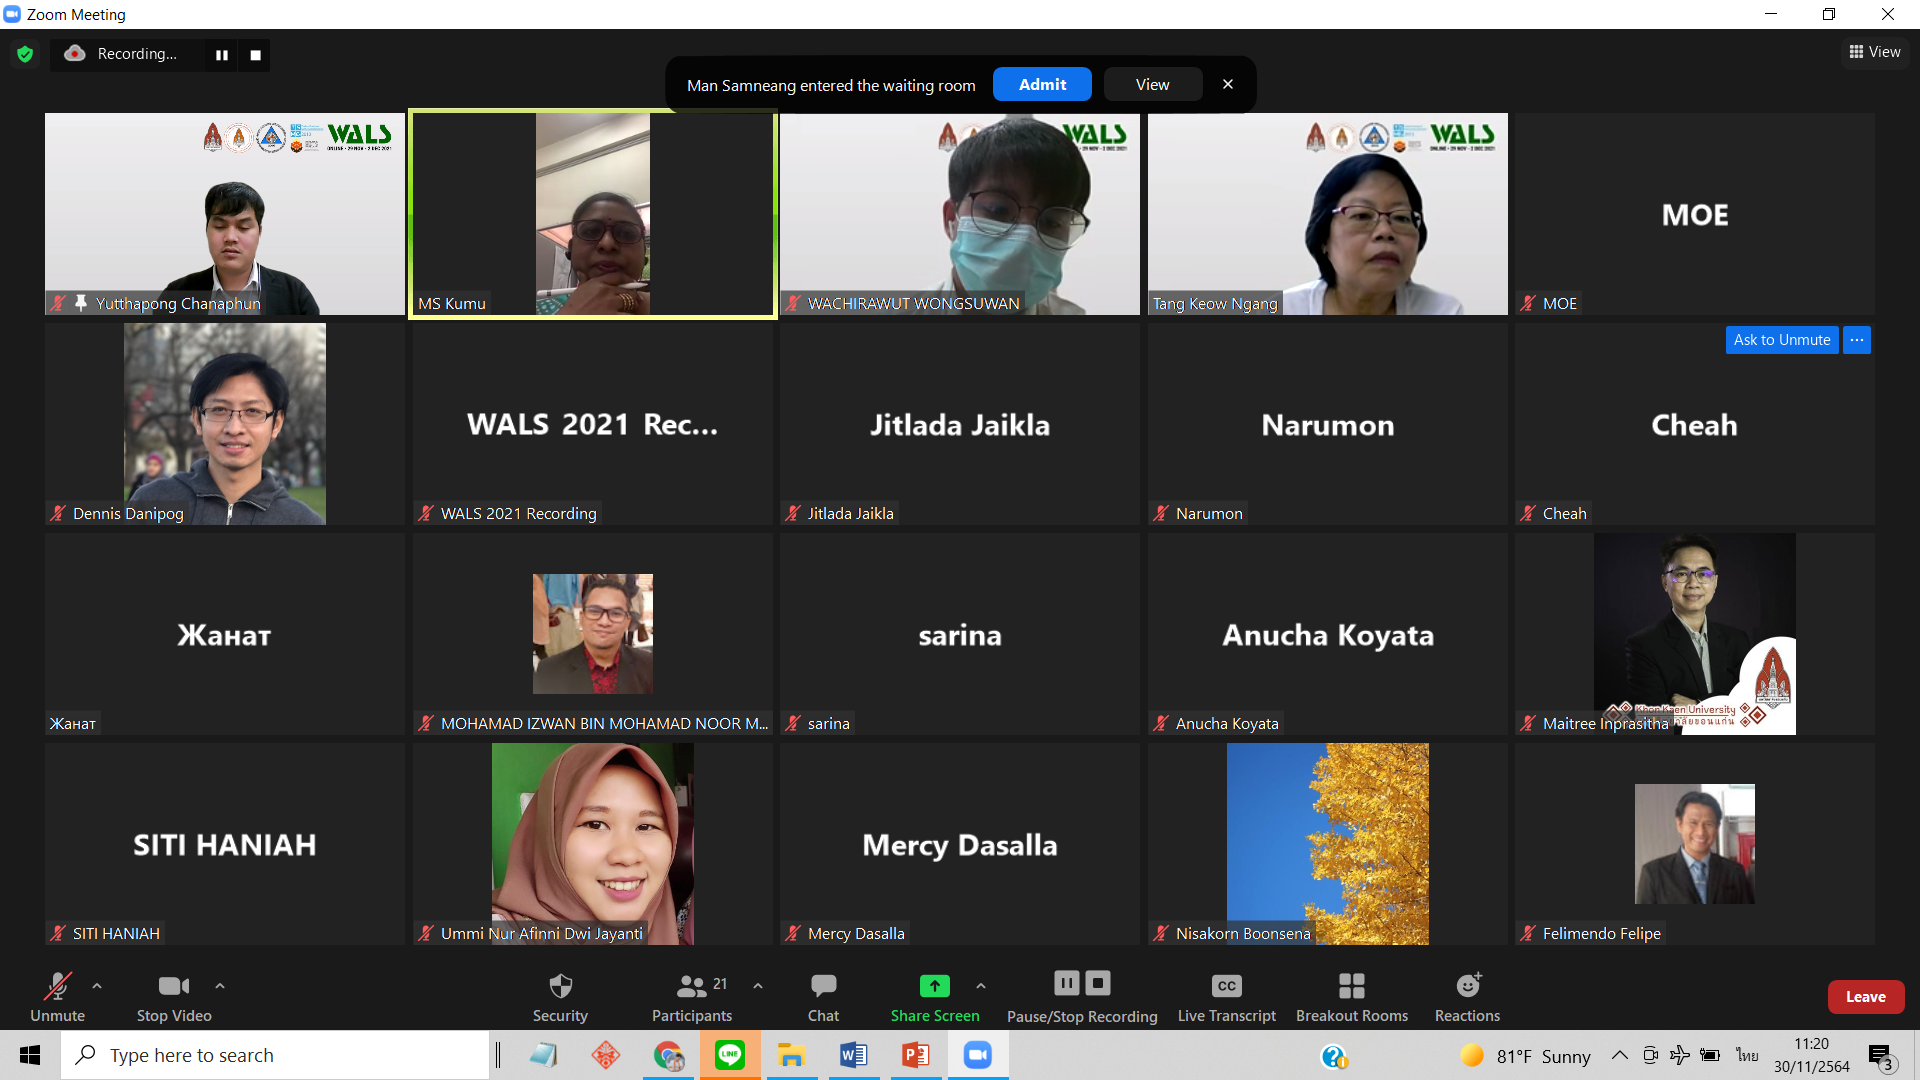Expand video options arrow beside Stop Video
Viewport: 1920px width, 1080px height.
220,986
